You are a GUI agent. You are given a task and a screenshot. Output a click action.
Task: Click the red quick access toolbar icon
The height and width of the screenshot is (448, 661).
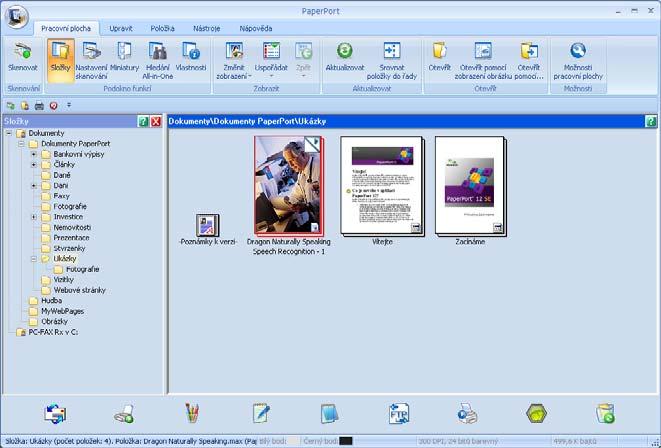tap(54, 106)
